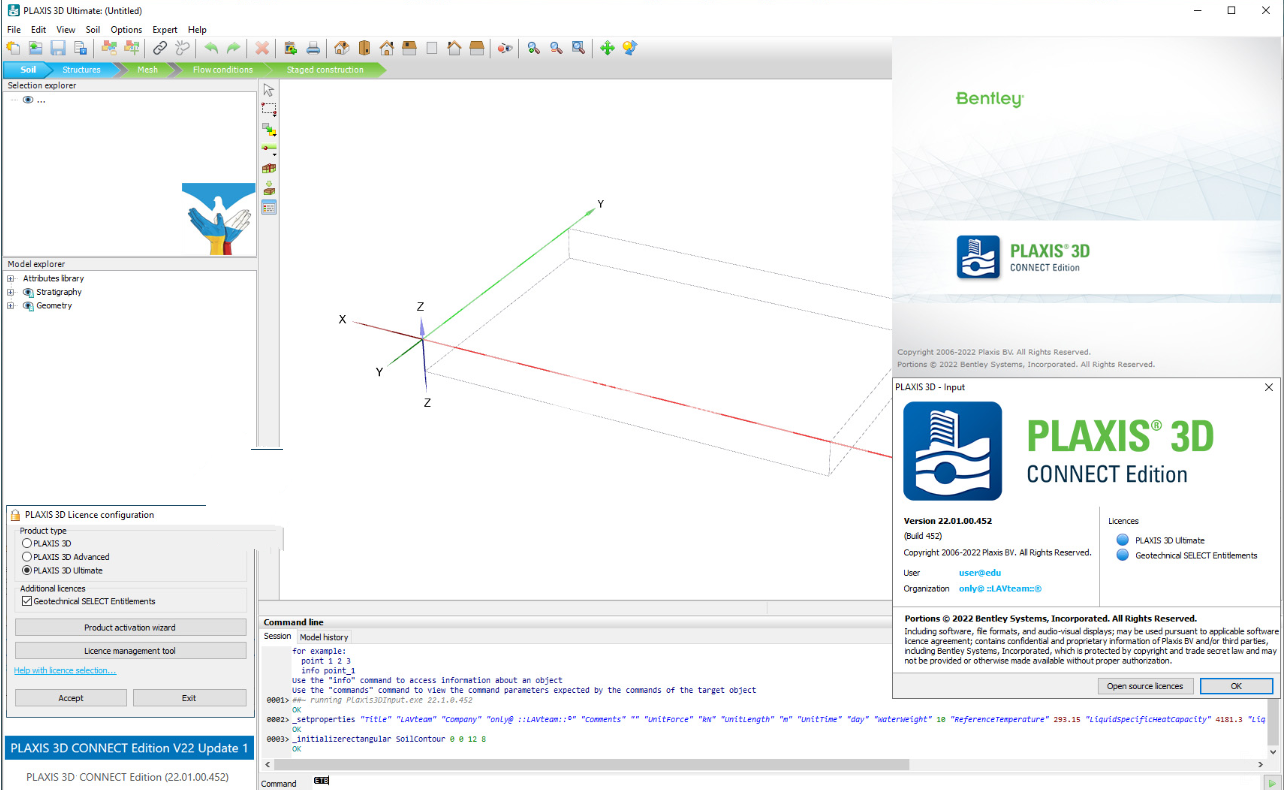Click the green run arrow beside command input
Image resolution: width=1285 pixels, height=790 pixels.
point(1271,783)
